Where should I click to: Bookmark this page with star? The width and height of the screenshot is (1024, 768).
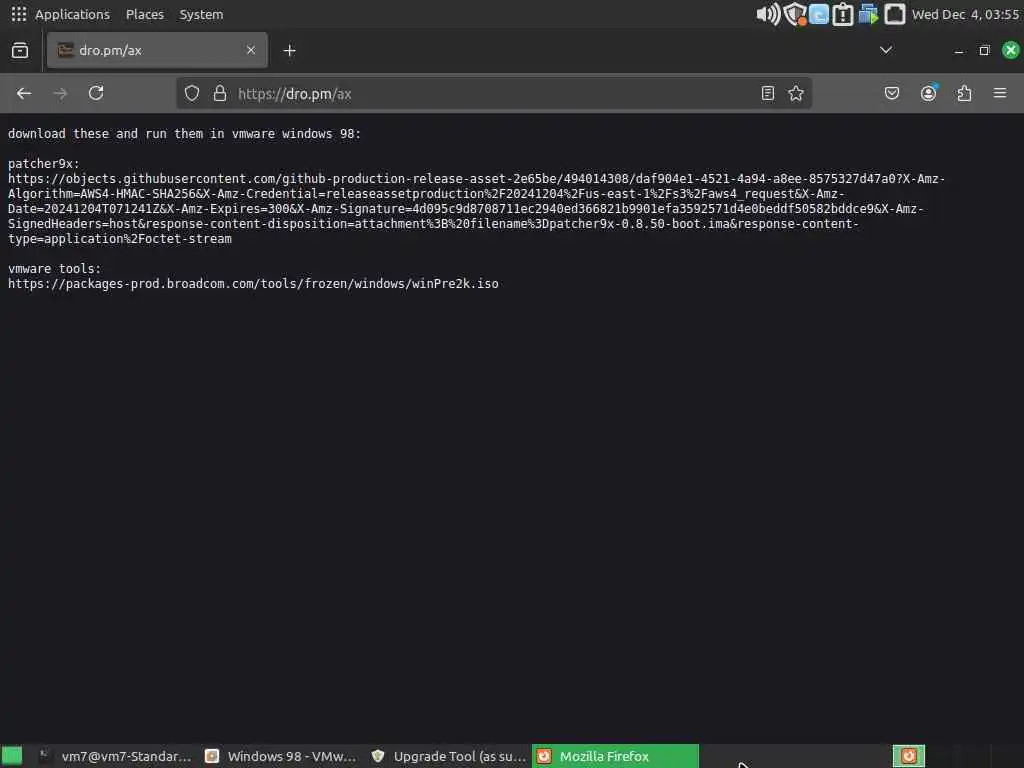click(x=795, y=93)
